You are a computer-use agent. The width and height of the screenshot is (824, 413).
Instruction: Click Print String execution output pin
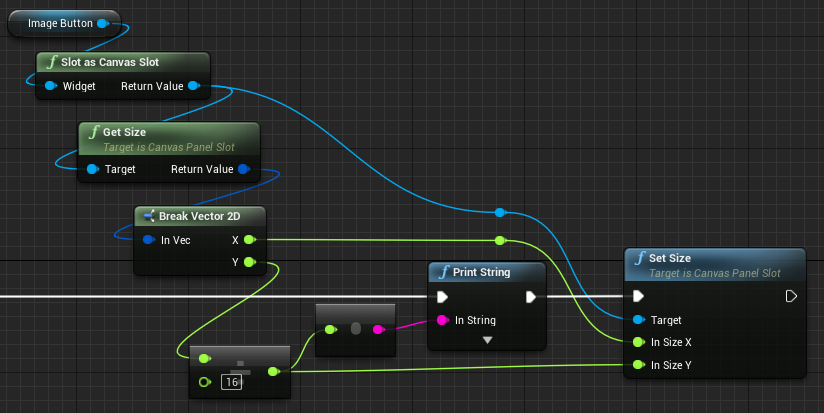click(x=531, y=297)
